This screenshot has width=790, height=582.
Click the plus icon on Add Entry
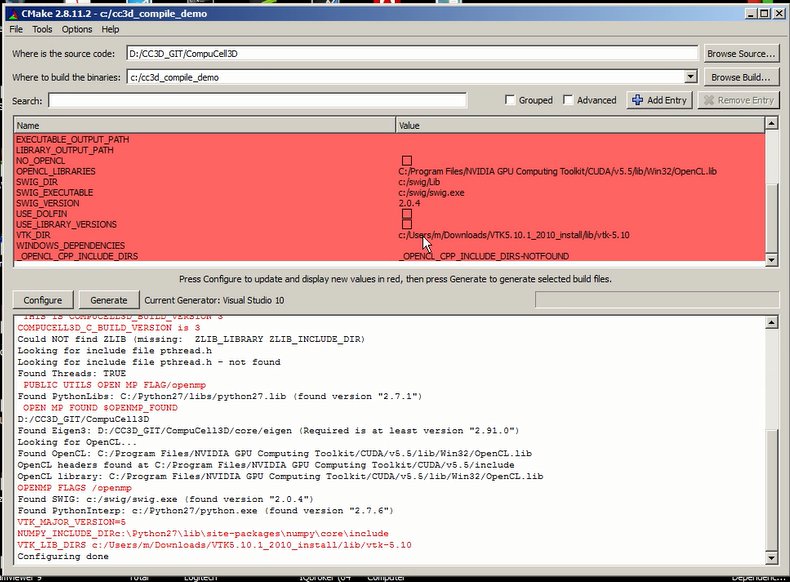pyautogui.click(x=637, y=100)
